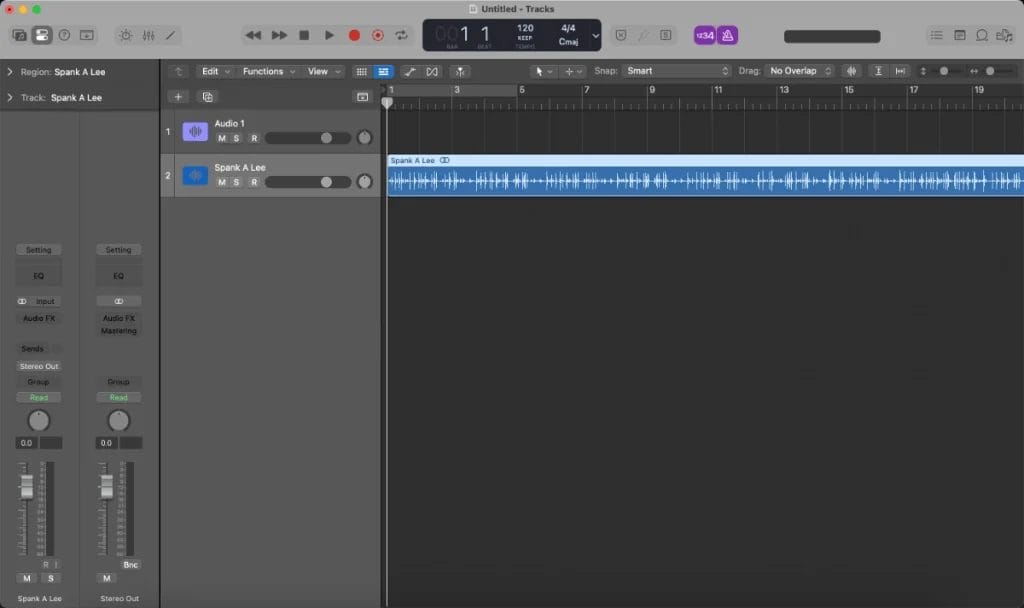Expand the Region: Spank A Lee inspector
The image size is (1024, 608).
(10, 71)
